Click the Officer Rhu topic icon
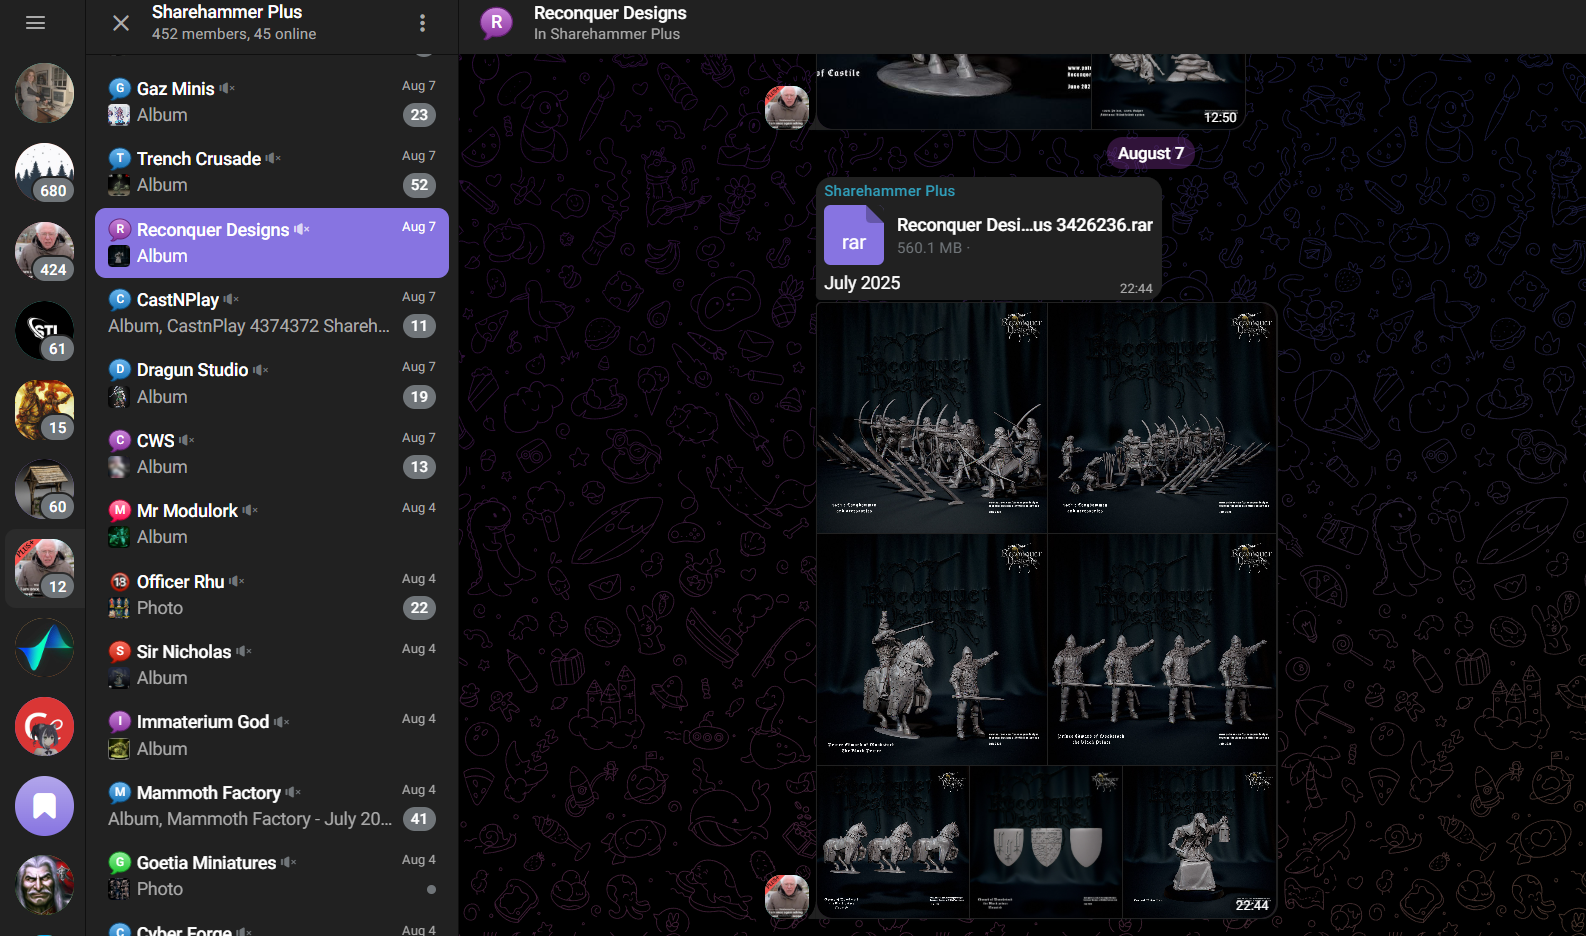 119,581
